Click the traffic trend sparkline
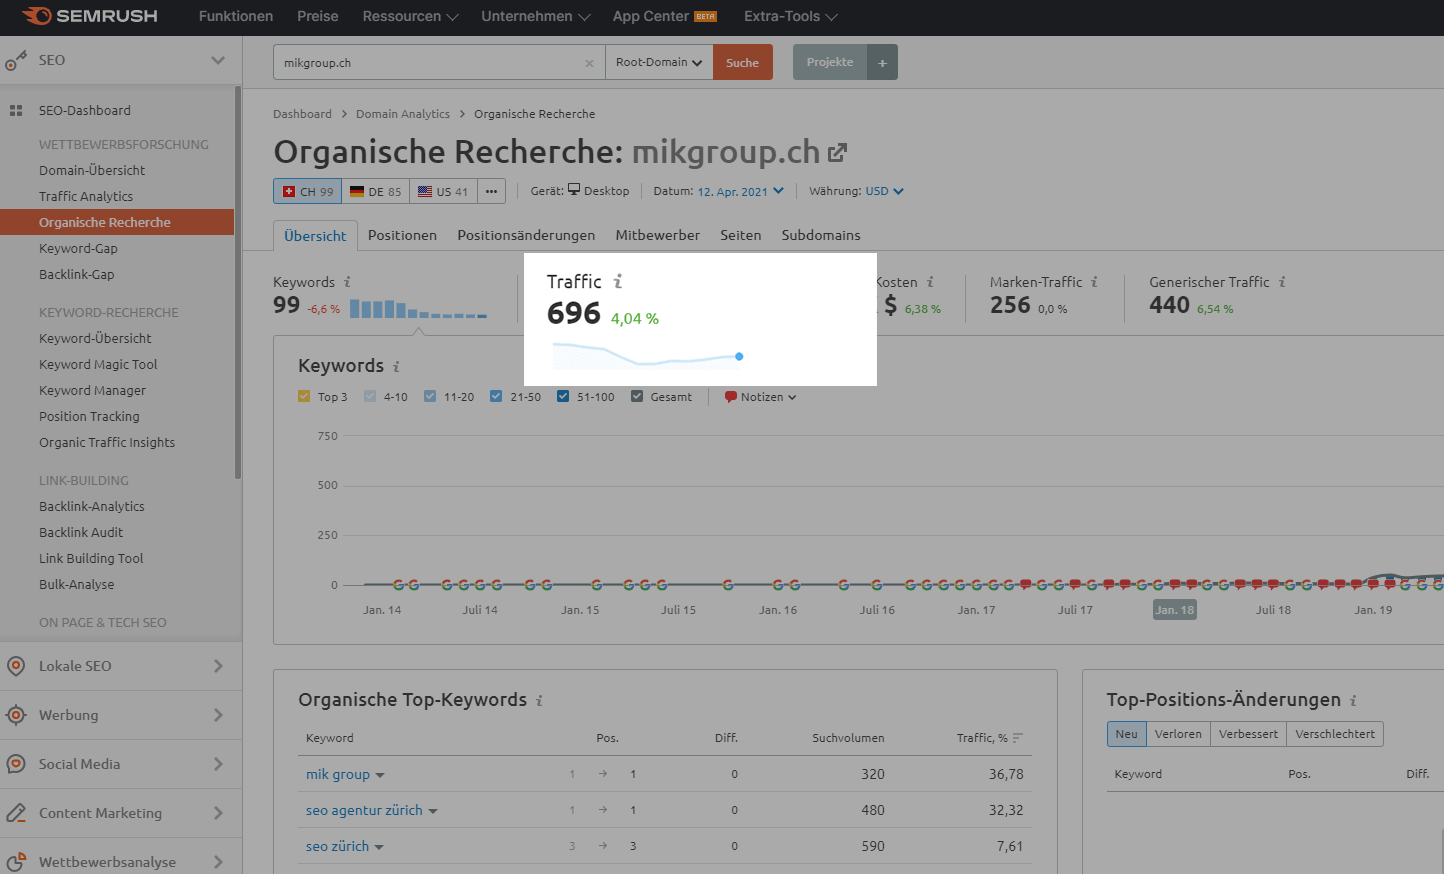Viewport: 1444px width, 874px height. pyautogui.click(x=648, y=355)
